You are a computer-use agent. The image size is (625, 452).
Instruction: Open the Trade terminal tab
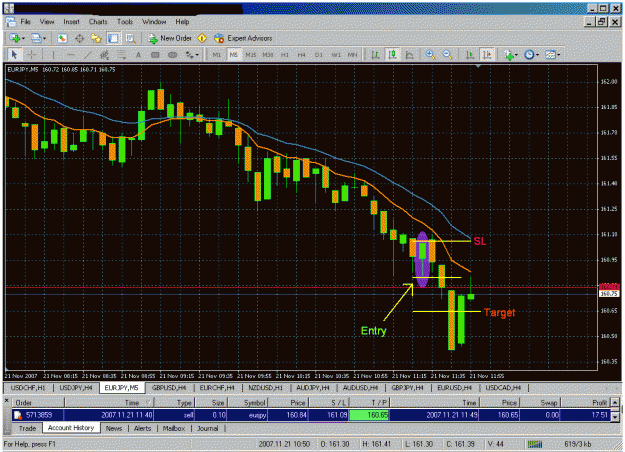tap(28, 428)
